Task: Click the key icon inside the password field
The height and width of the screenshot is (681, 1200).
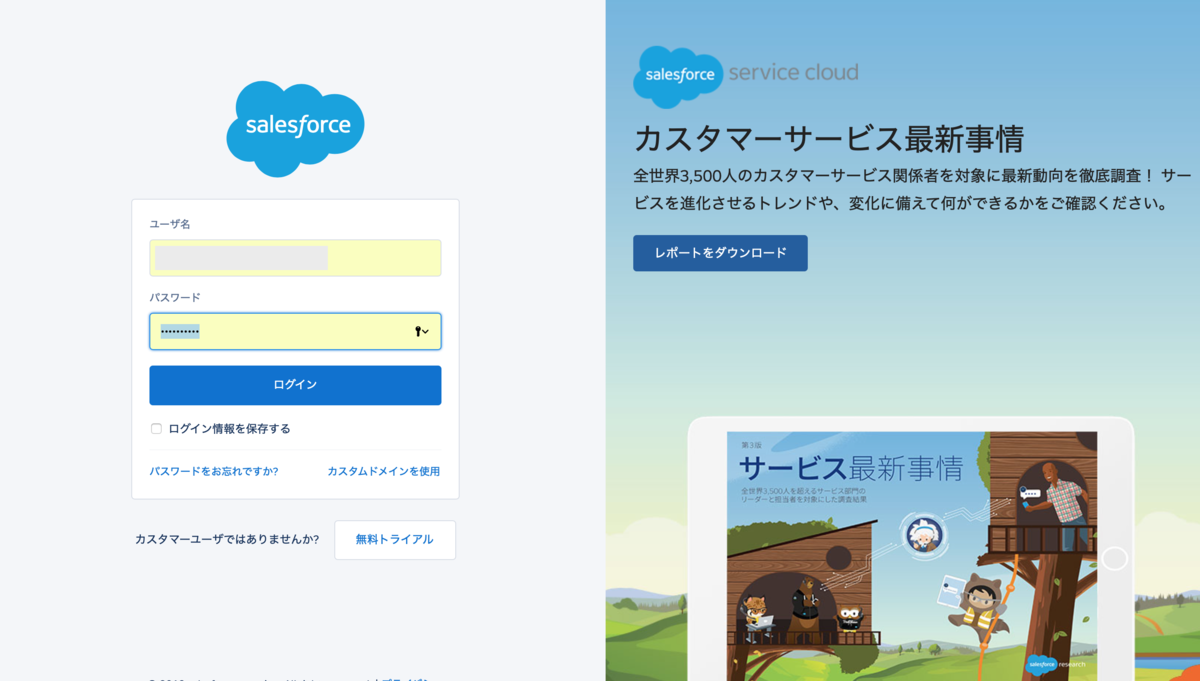Action: click(419, 331)
